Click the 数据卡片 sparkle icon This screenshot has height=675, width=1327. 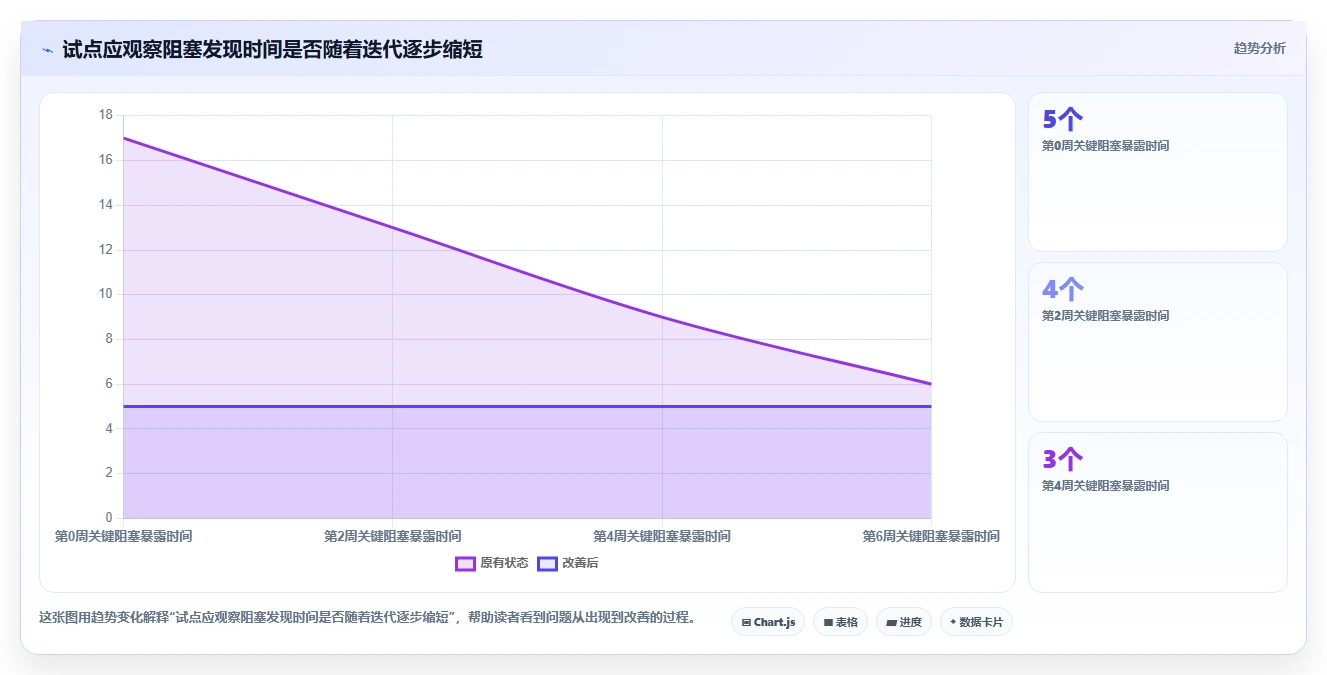pos(953,622)
